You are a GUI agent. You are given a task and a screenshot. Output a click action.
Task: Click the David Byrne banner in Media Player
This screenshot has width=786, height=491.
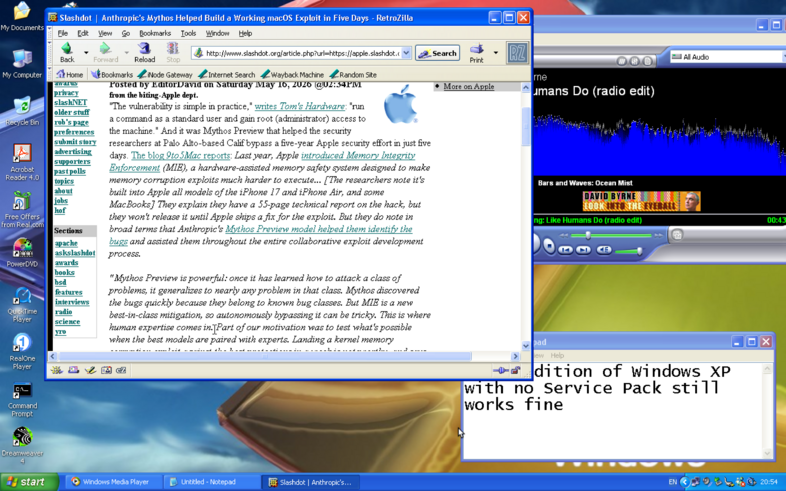point(641,201)
